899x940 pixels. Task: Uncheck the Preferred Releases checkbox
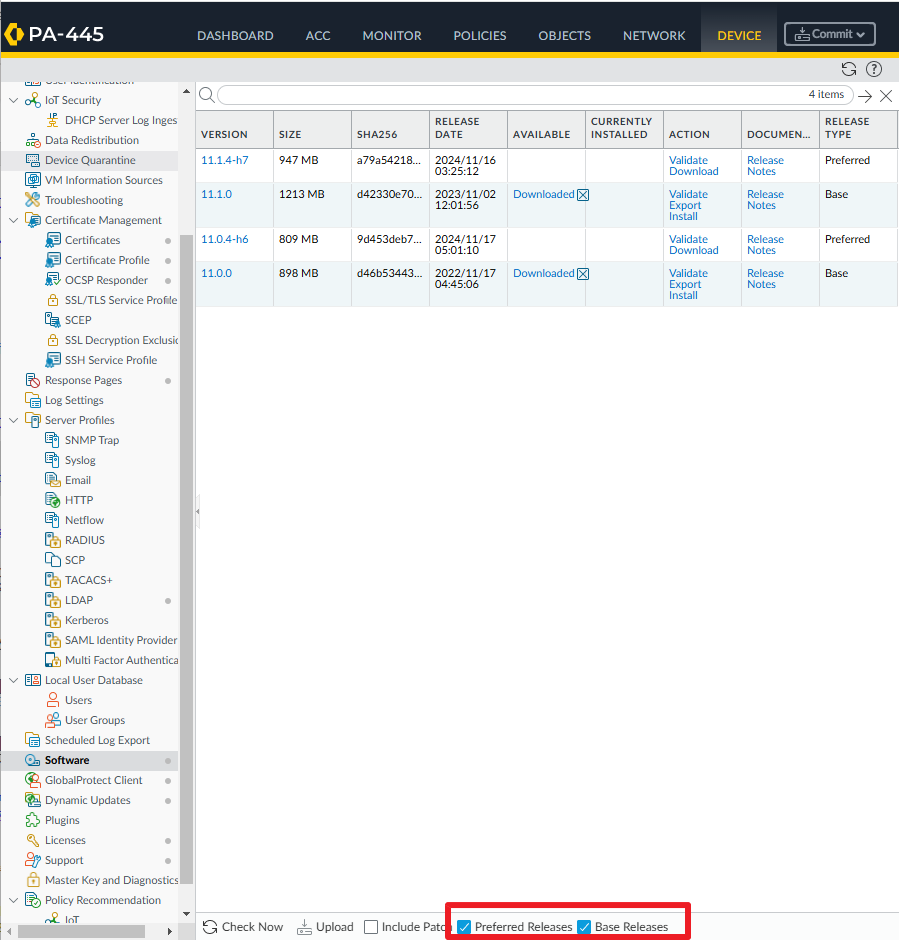pos(464,927)
